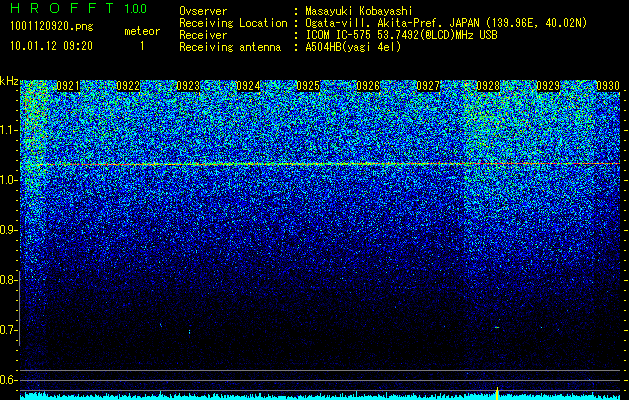Click the Receiving antenna label
This screenshot has width=629, height=400.
click(230, 47)
